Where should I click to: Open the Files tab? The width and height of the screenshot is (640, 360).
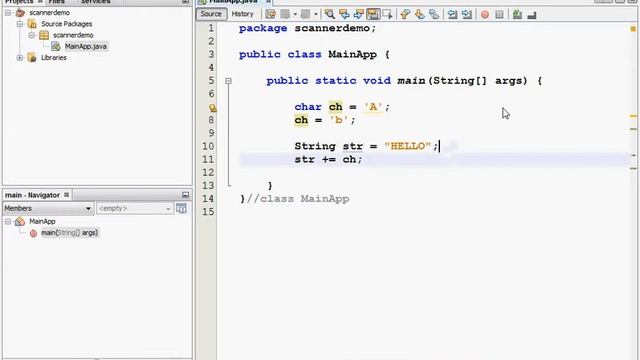(x=56, y=2)
